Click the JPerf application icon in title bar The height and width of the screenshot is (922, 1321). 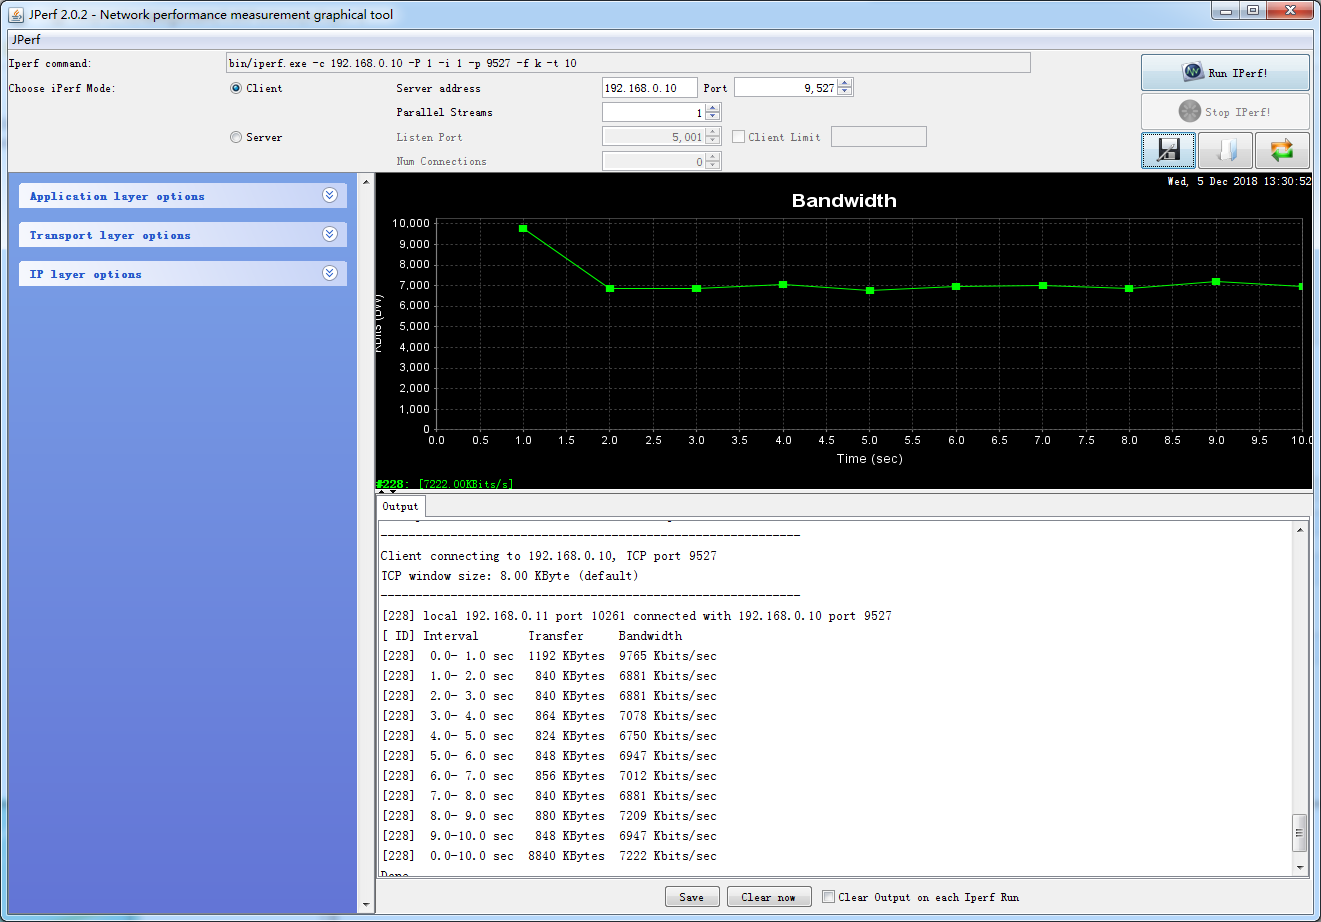(x=13, y=14)
